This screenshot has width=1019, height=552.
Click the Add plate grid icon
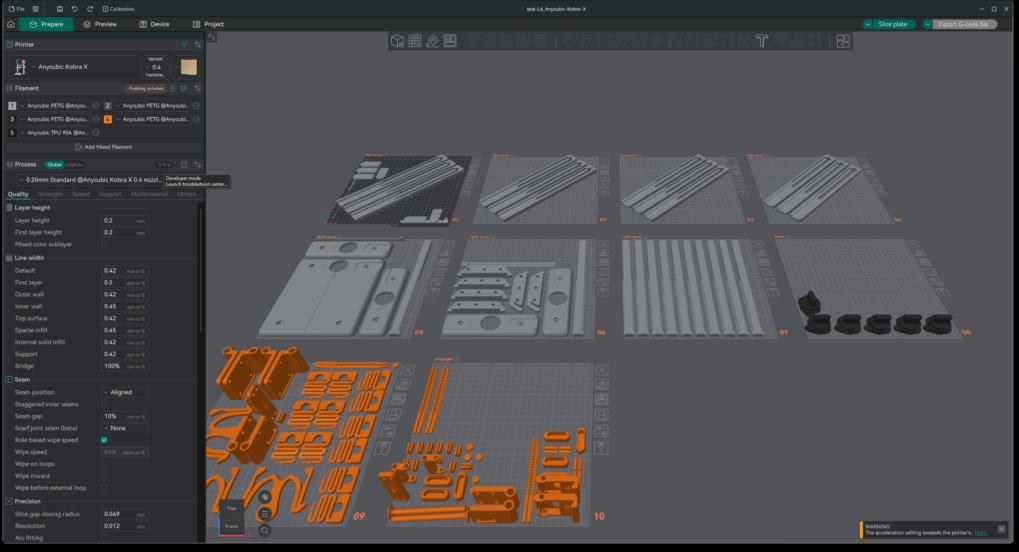click(x=415, y=41)
